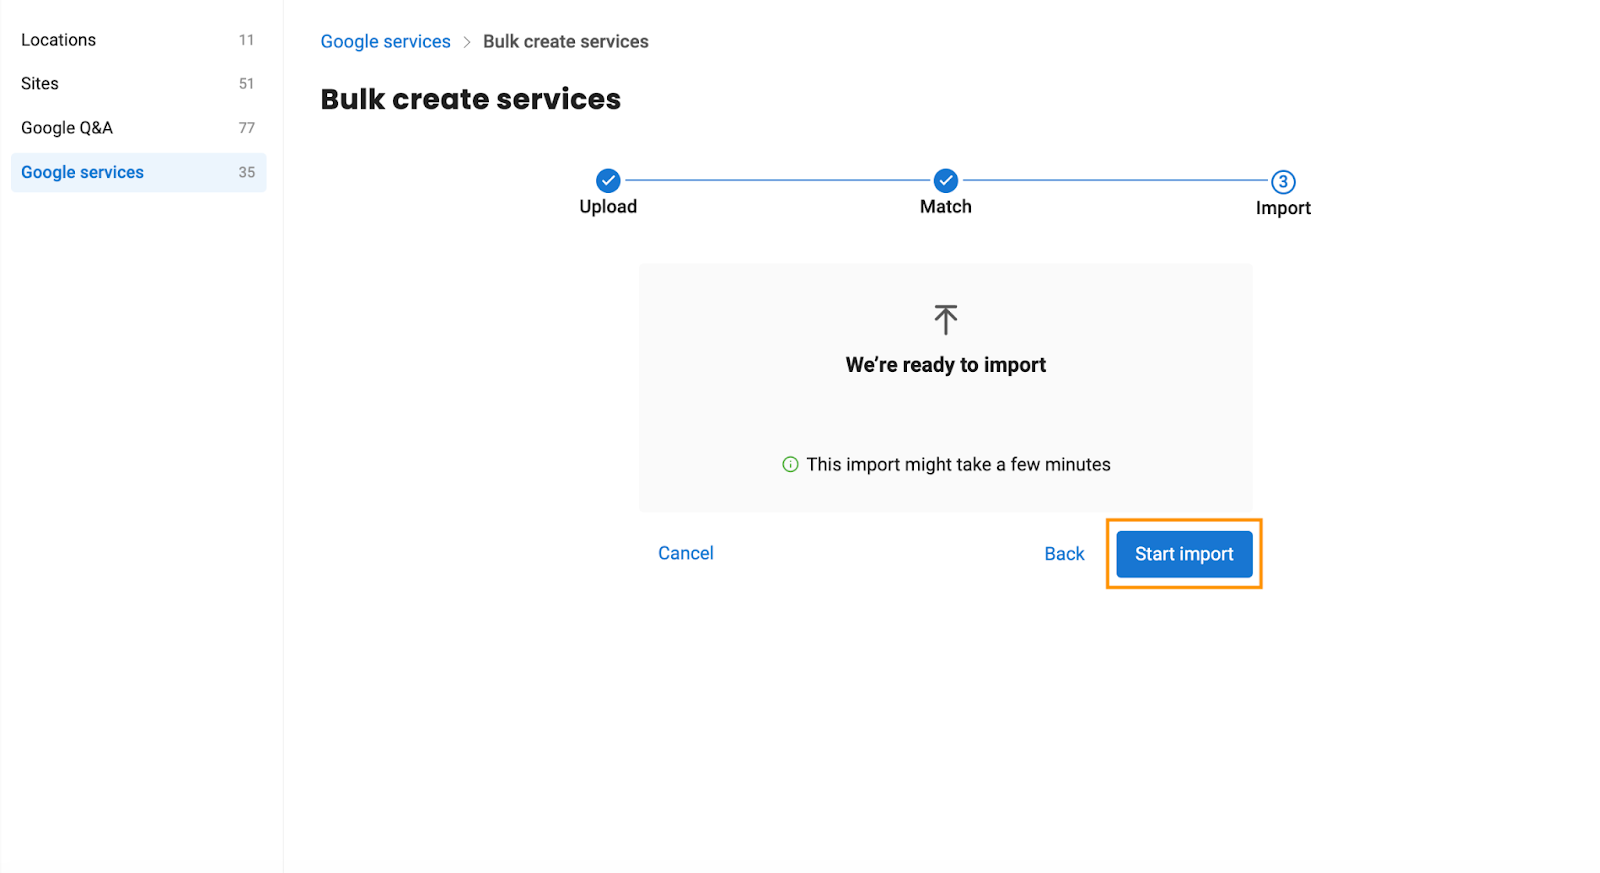This screenshot has height=873, width=1600.
Task: Click the 'We're ready to import' heading
Action: tap(946, 365)
